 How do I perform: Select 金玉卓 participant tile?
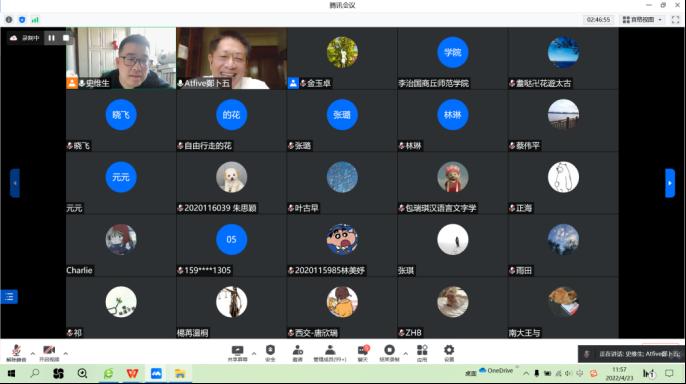click(x=342, y=58)
